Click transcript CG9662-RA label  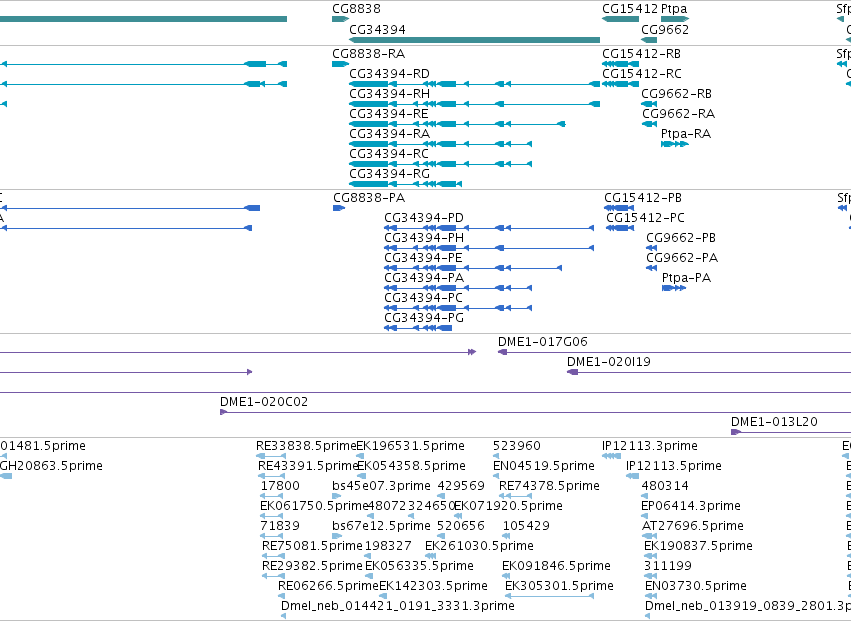[678, 114]
